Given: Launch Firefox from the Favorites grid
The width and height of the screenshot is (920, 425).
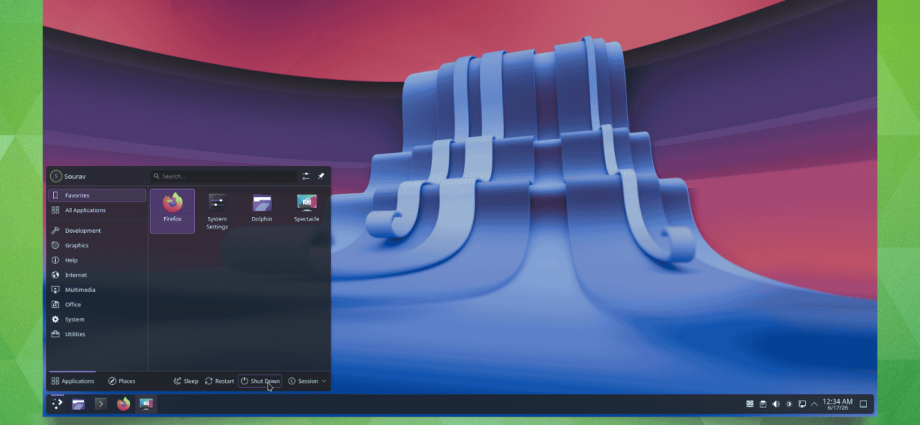Looking at the screenshot, I should [x=172, y=210].
